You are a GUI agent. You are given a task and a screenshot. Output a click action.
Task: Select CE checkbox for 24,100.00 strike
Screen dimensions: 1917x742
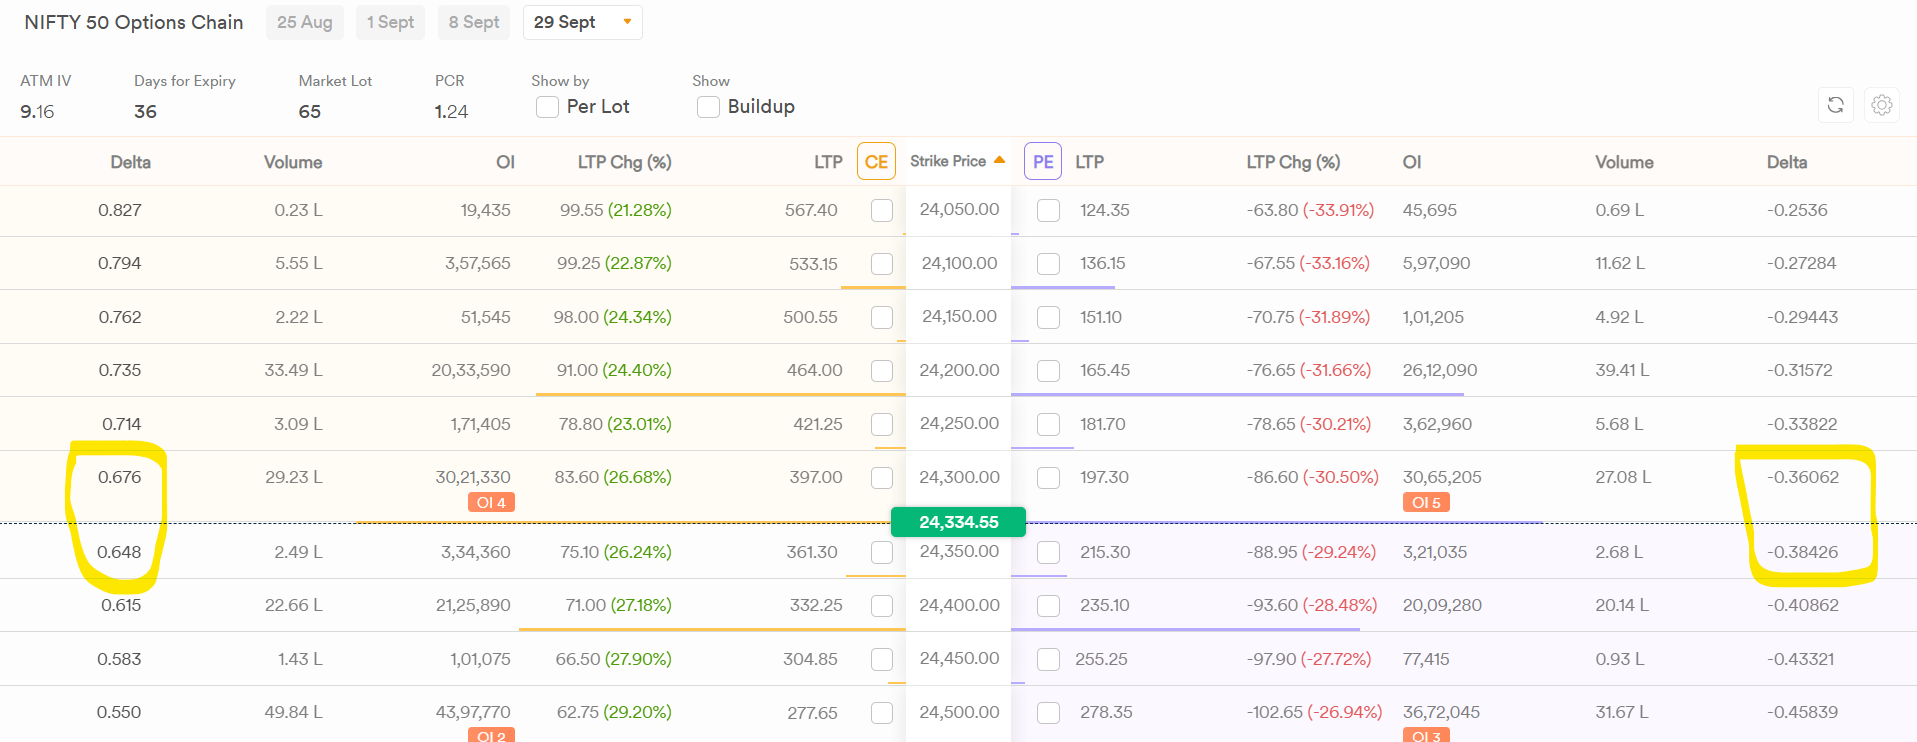click(882, 264)
